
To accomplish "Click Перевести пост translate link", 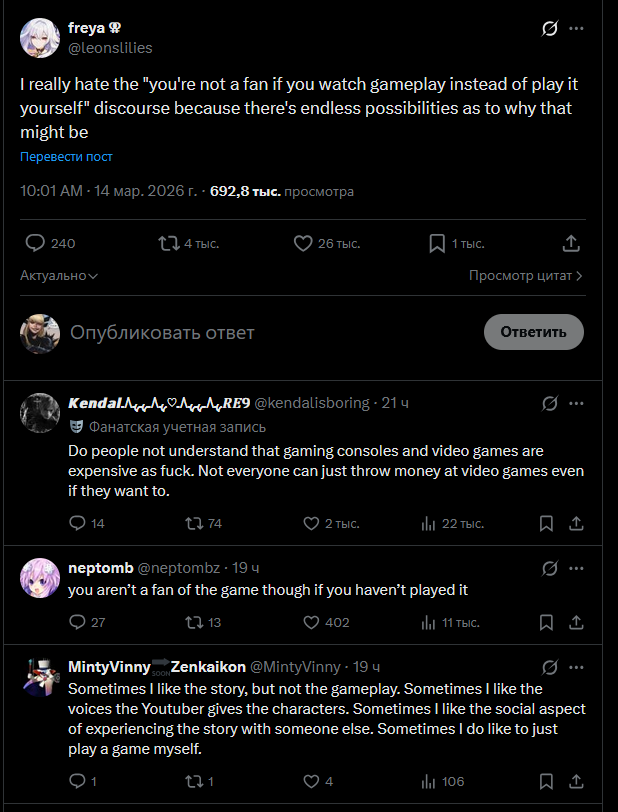I will tap(66, 157).
